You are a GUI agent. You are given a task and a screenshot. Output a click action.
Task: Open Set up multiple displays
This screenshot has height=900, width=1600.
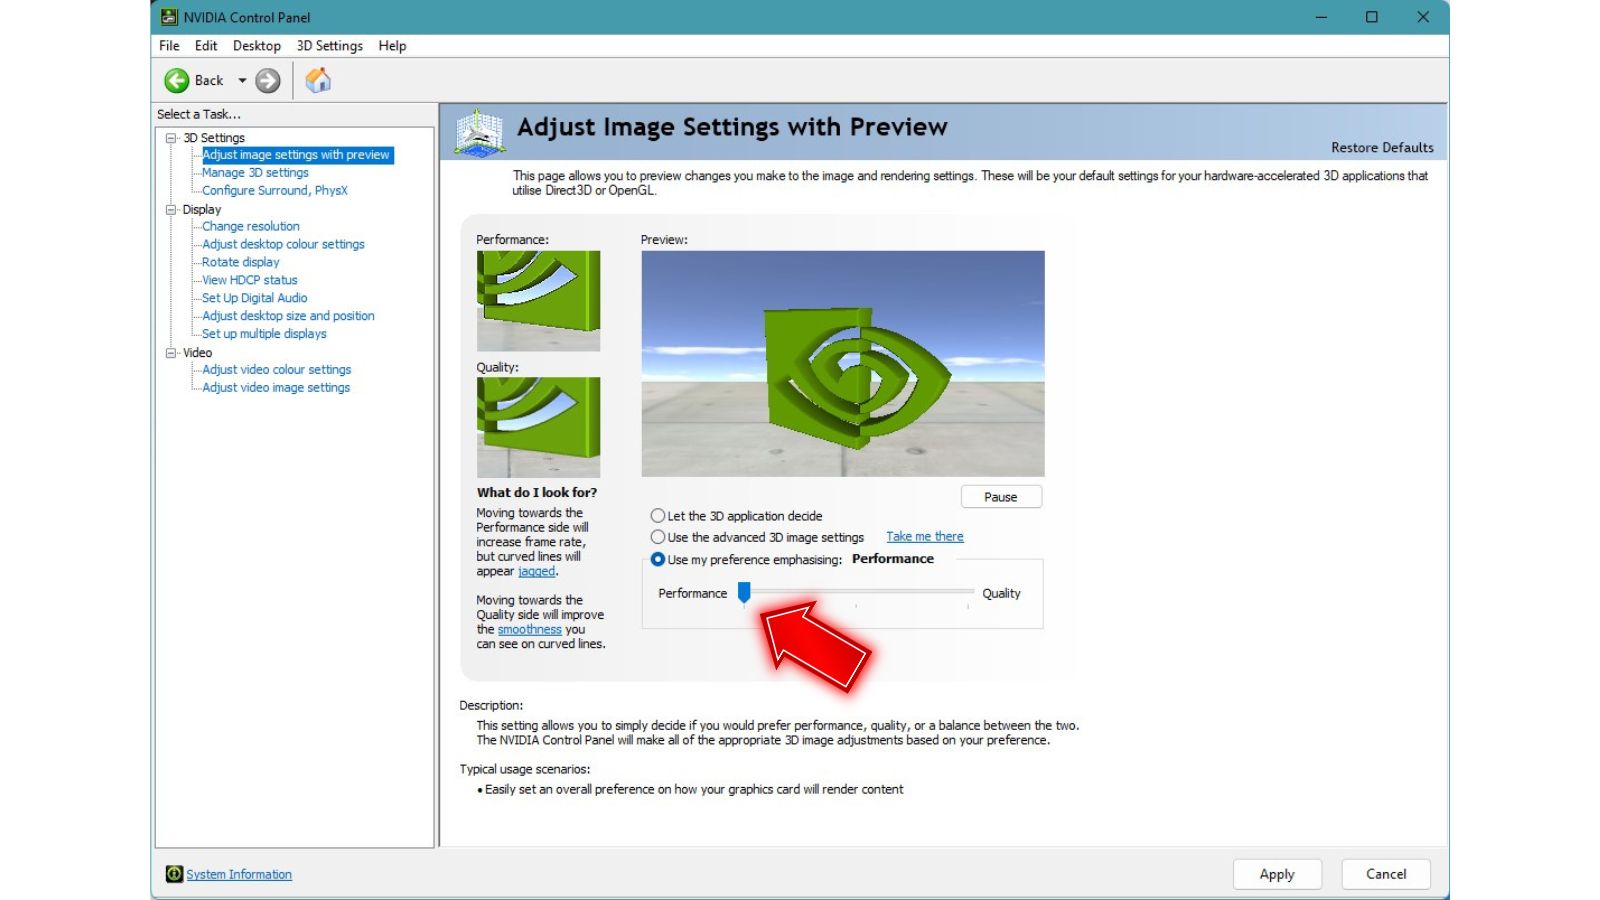pos(264,335)
